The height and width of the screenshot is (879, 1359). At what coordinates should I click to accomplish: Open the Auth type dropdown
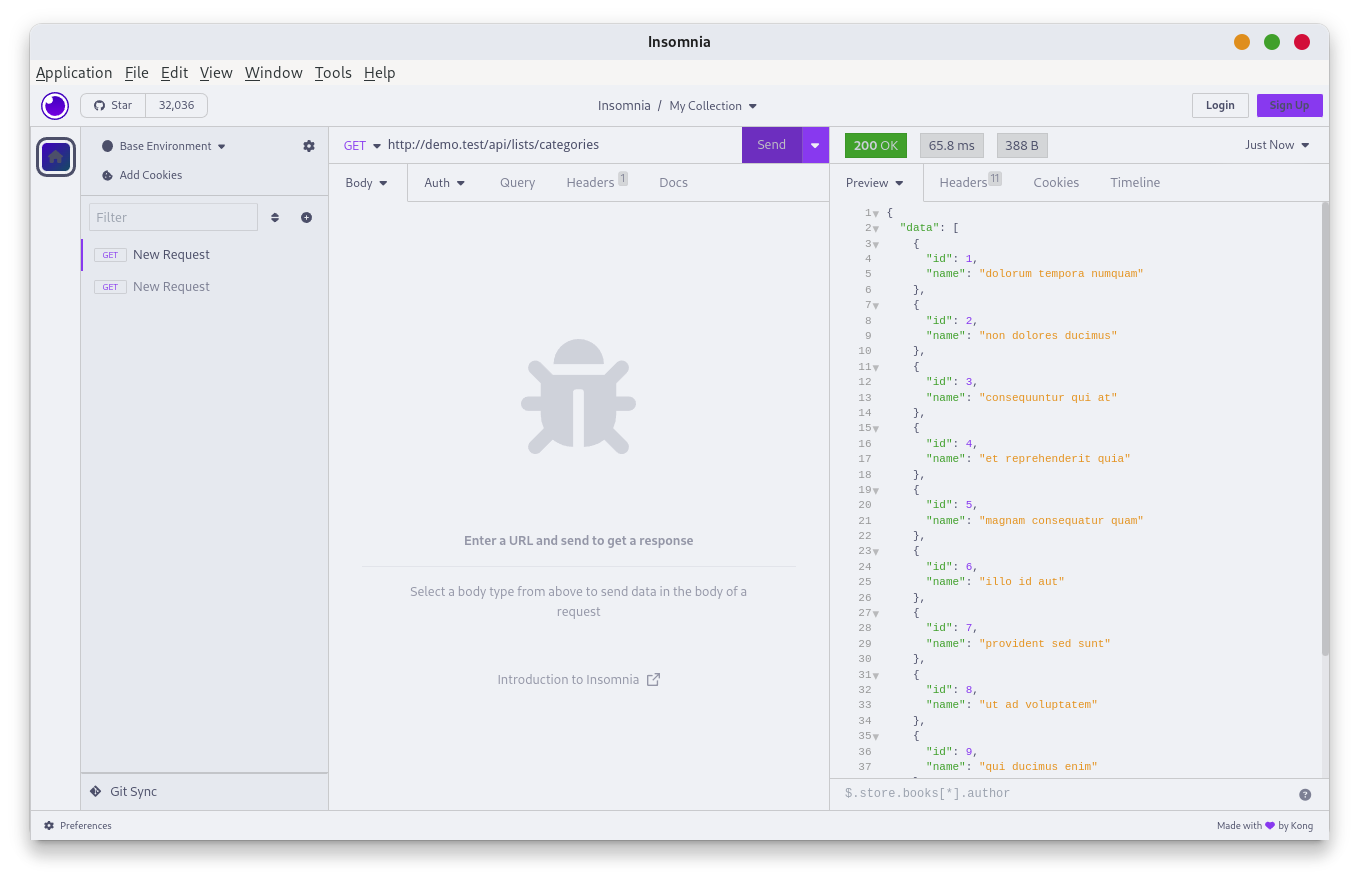pos(445,183)
